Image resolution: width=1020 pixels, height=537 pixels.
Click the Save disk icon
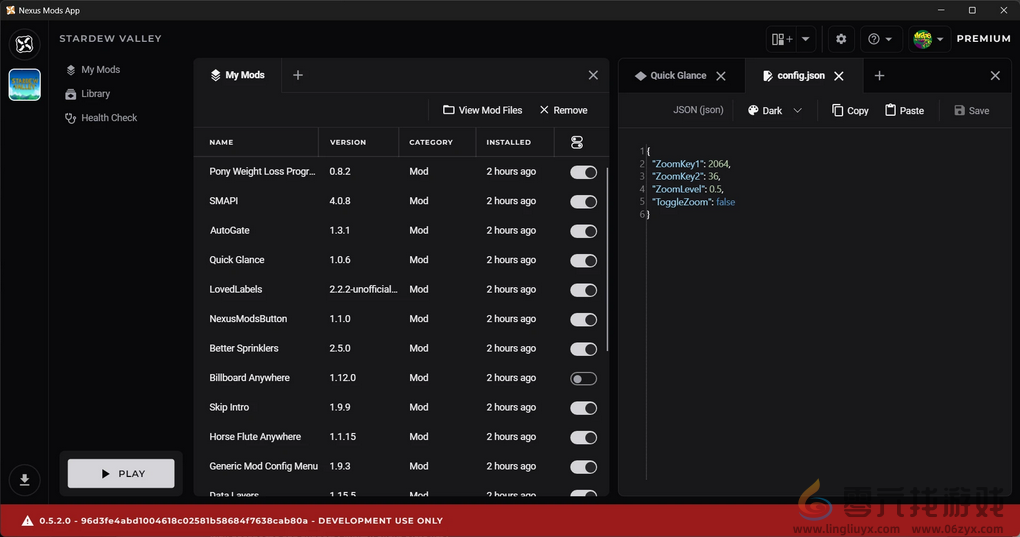(x=960, y=110)
